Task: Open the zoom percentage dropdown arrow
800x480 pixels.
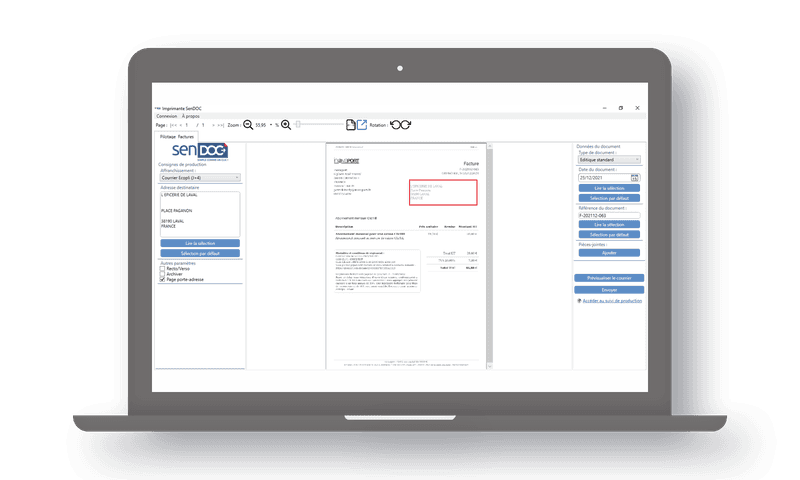Action: click(x=271, y=125)
